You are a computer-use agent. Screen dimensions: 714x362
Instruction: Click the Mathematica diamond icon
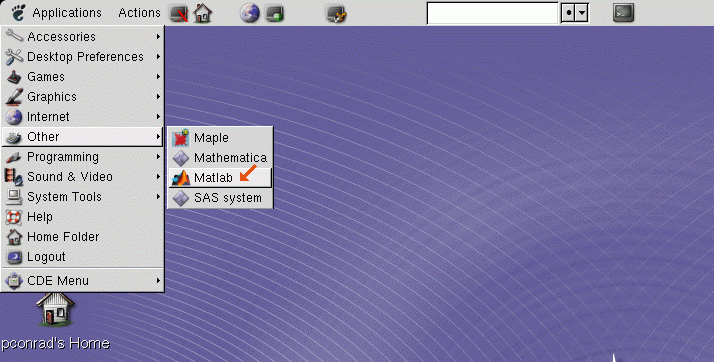[181, 158]
